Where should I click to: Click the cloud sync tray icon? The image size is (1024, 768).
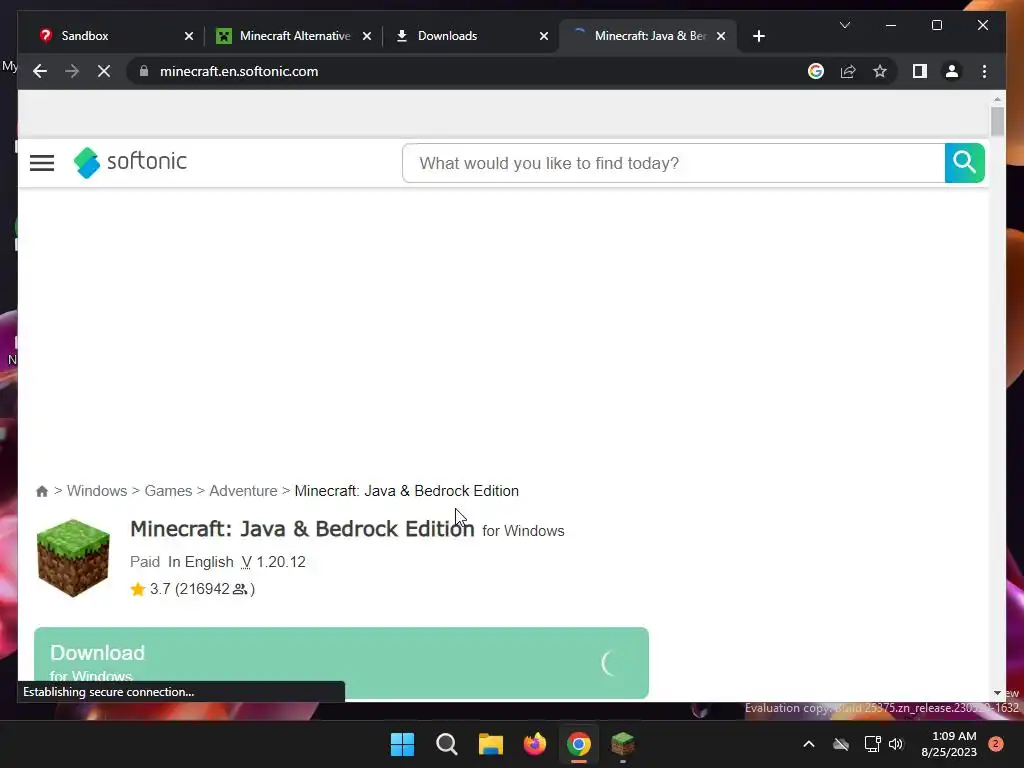[x=841, y=744]
